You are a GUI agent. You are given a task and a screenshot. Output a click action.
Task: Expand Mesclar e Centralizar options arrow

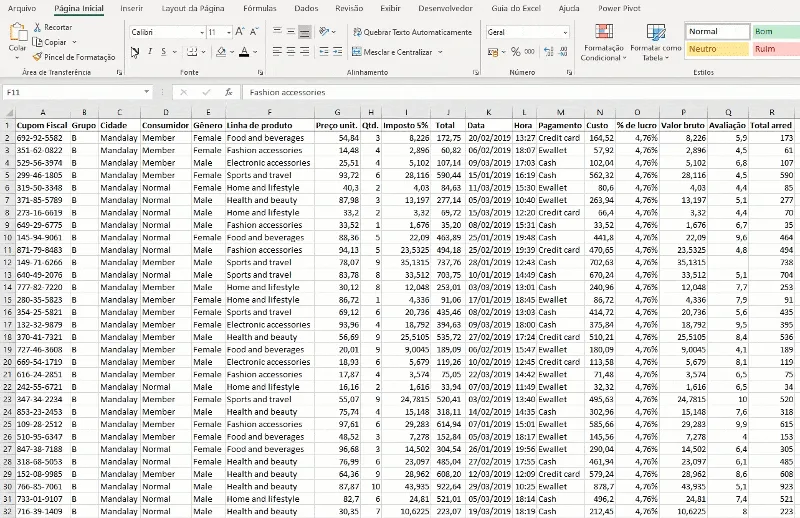440,52
